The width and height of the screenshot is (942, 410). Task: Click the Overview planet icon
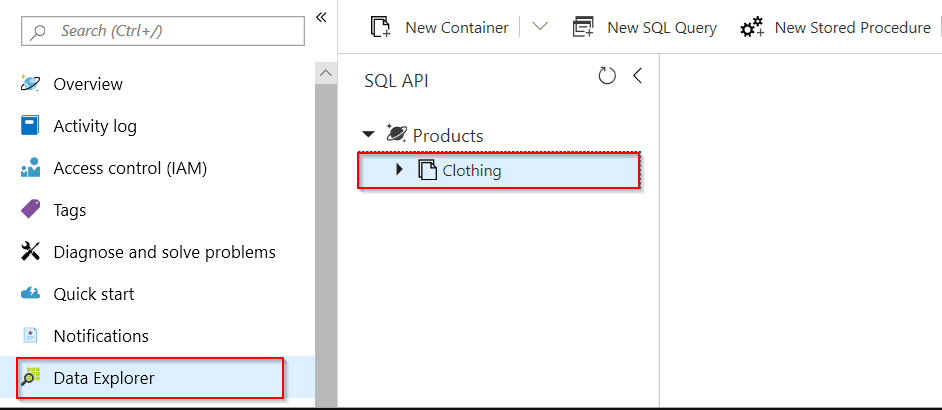[x=30, y=84]
